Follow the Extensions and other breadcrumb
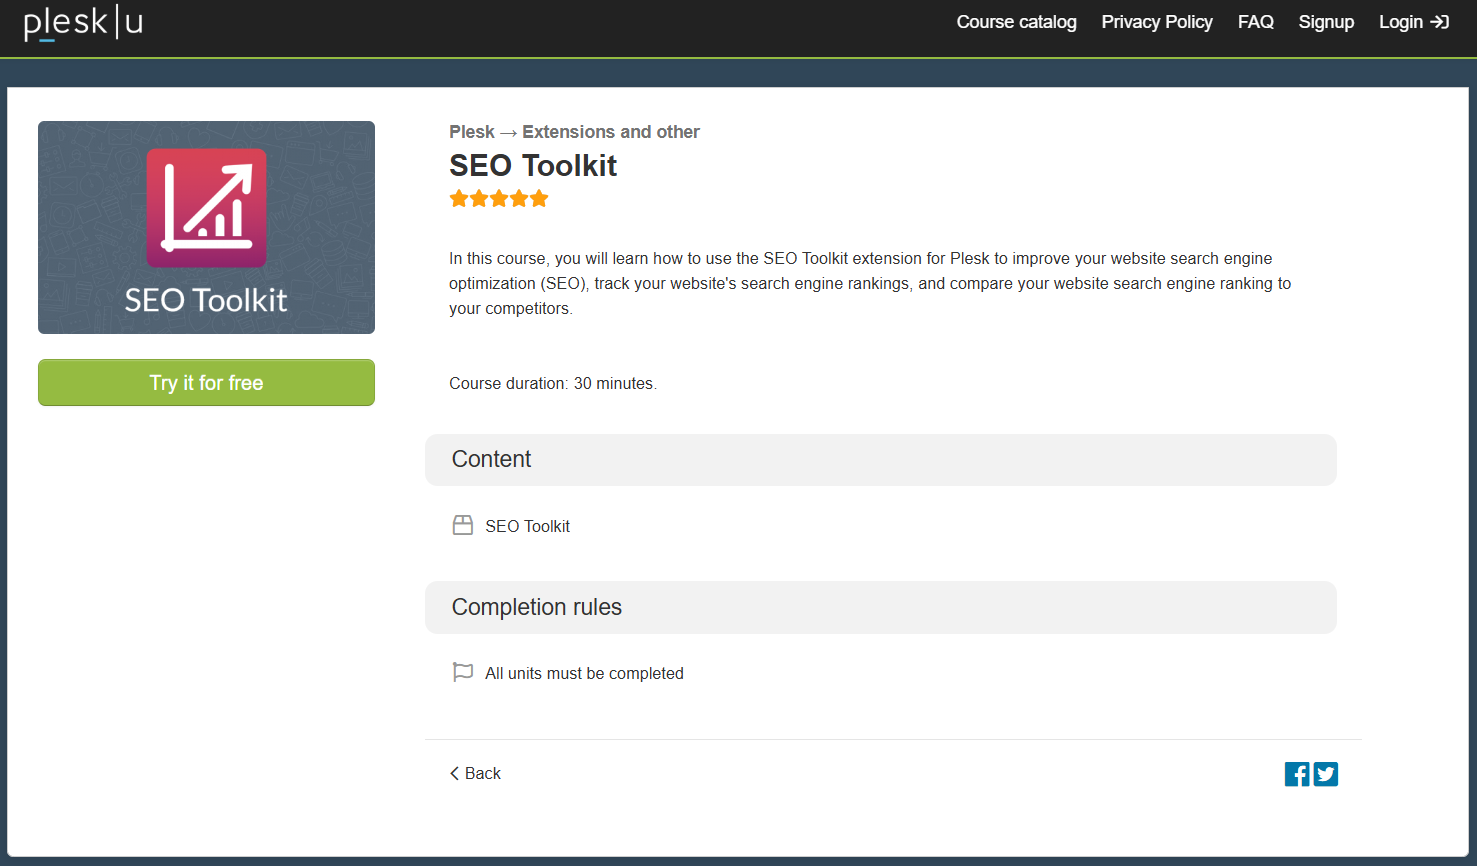This screenshot has height=866, width=1477. (610, 132)
